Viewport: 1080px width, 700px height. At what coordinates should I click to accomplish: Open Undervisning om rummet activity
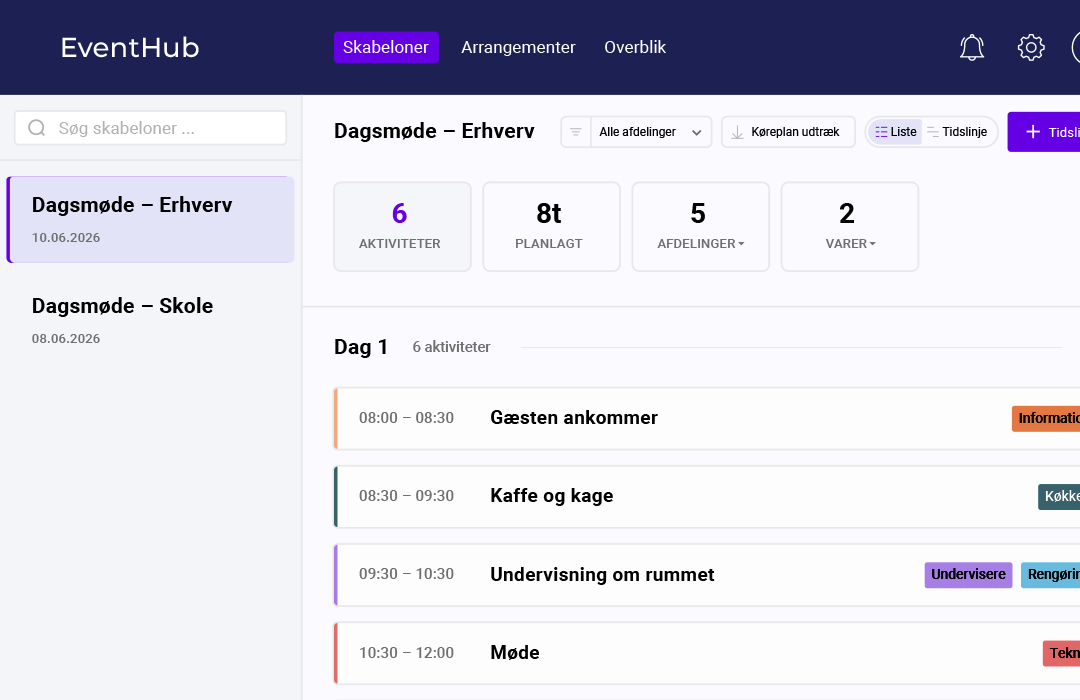click(x=707, y=575)
